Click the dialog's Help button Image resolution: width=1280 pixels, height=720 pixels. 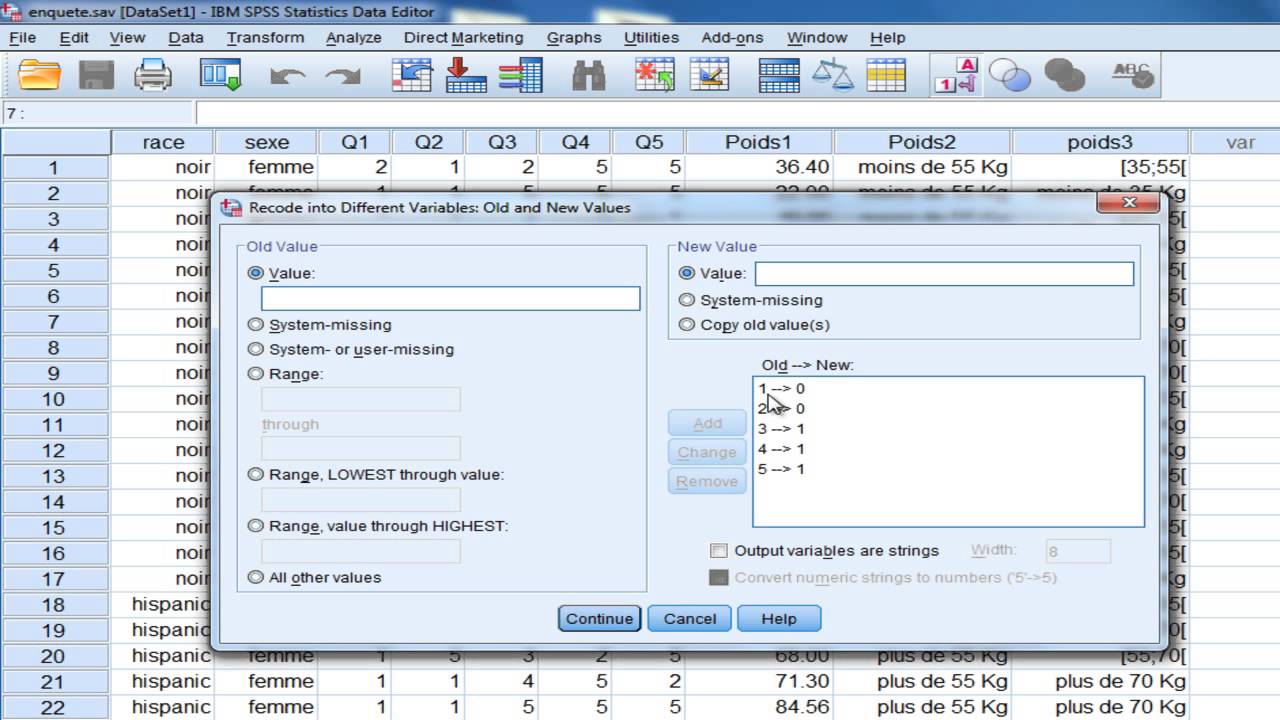coord(779,618)
